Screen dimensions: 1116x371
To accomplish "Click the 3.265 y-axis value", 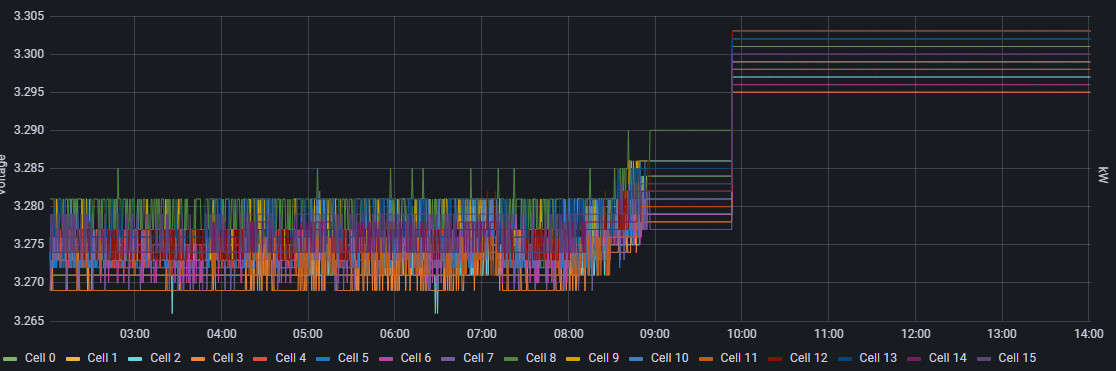I will click(x=28, y=321).
